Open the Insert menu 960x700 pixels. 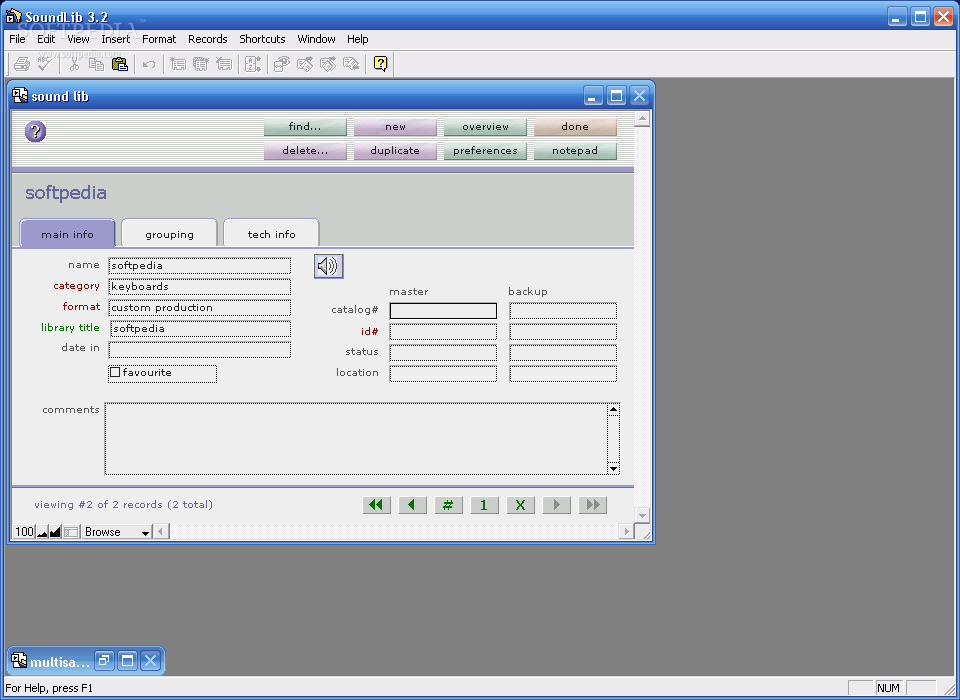(116, 39)
